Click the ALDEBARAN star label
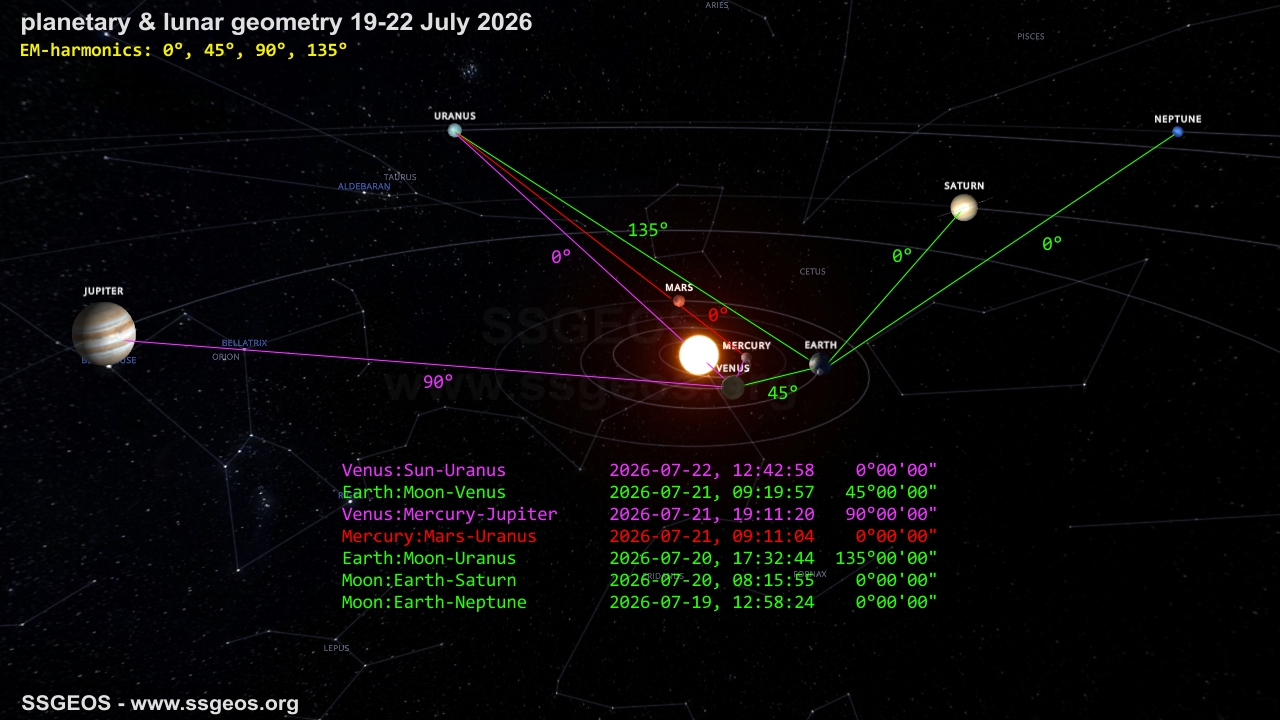1280x720 pixels. (363, 187)
